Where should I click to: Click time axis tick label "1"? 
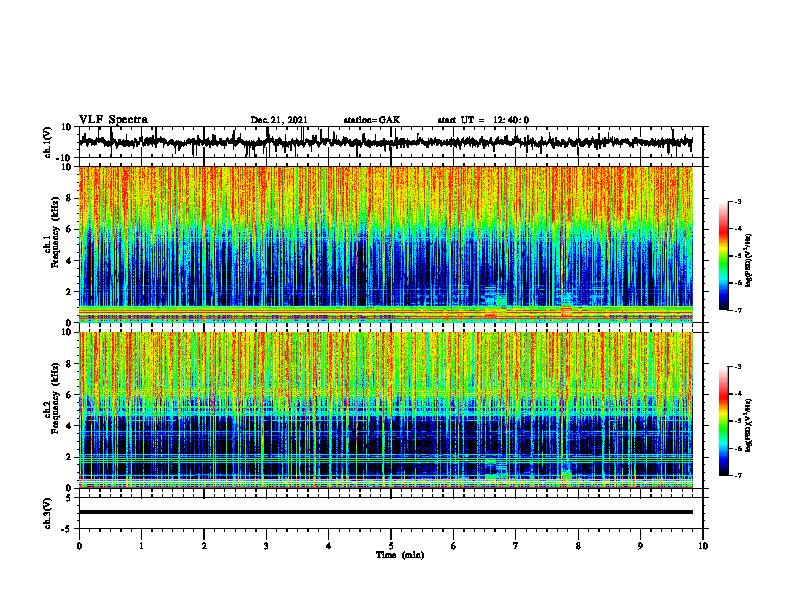click(141, 546)
